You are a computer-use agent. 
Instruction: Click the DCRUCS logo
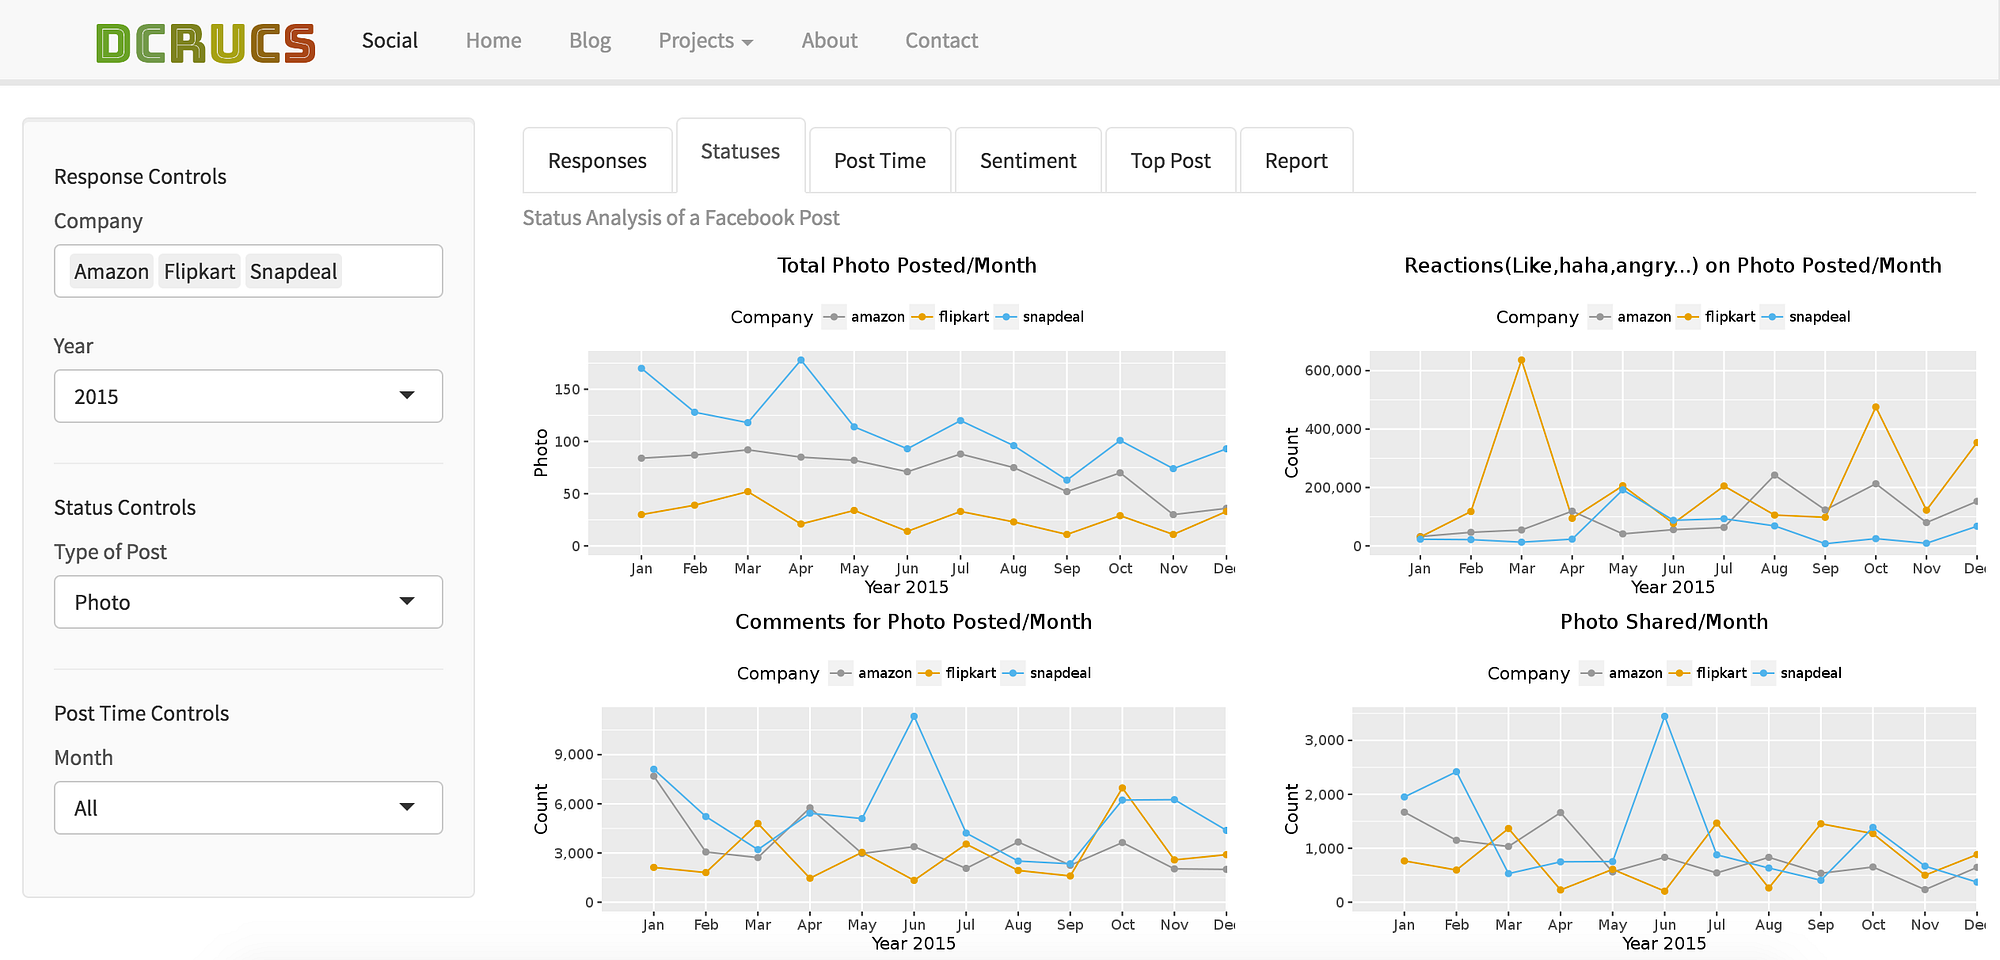pyautogui.click(x=205, y=43)
